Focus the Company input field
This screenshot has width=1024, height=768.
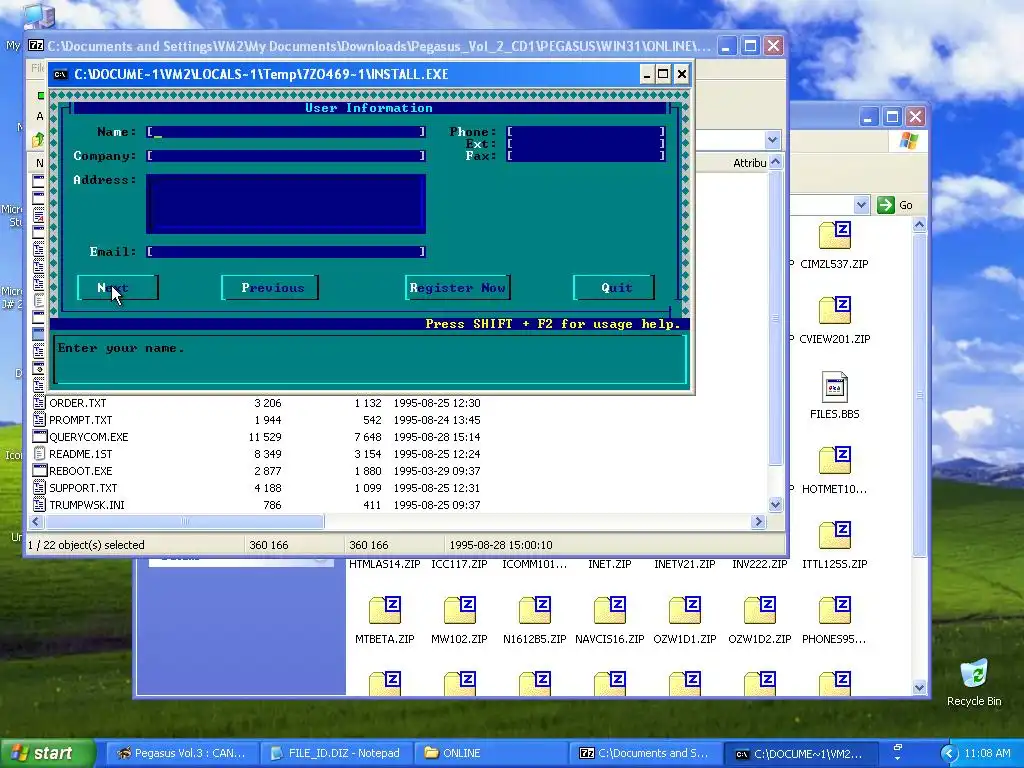pos(286,156)
